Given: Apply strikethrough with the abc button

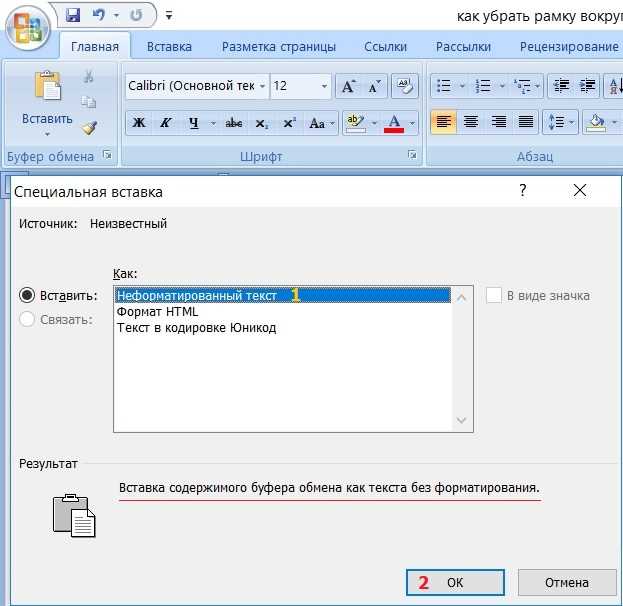Looking at the screenshot, I should [x=234, y=123].
